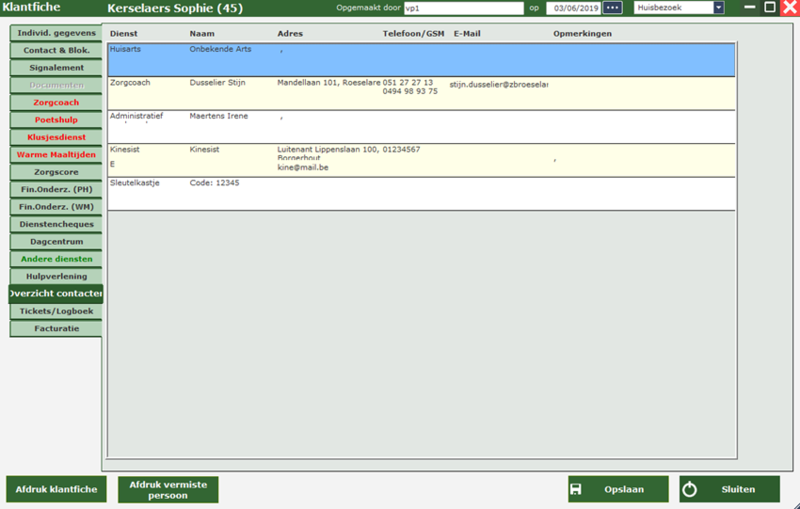Open the Signalement tab
The width and height of the screenshot is (800, 509).
point(56,68)
